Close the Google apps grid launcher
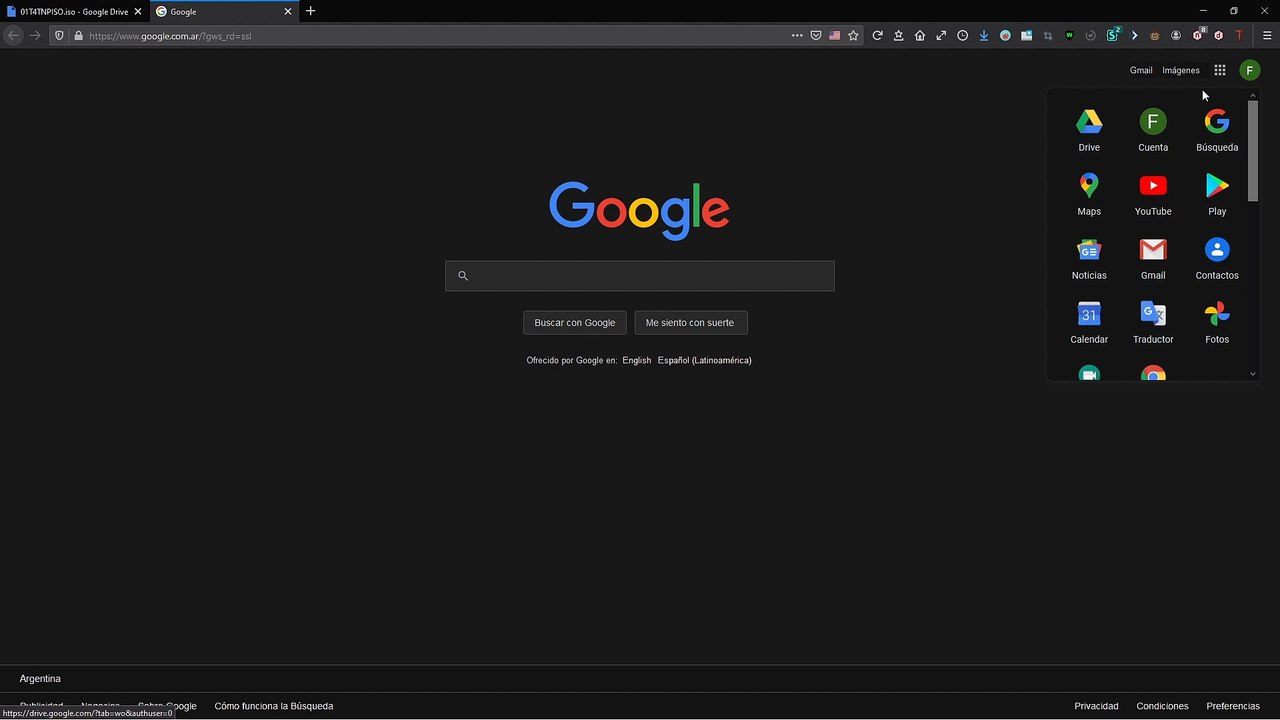The image size is (1280, 720). 1220,70
